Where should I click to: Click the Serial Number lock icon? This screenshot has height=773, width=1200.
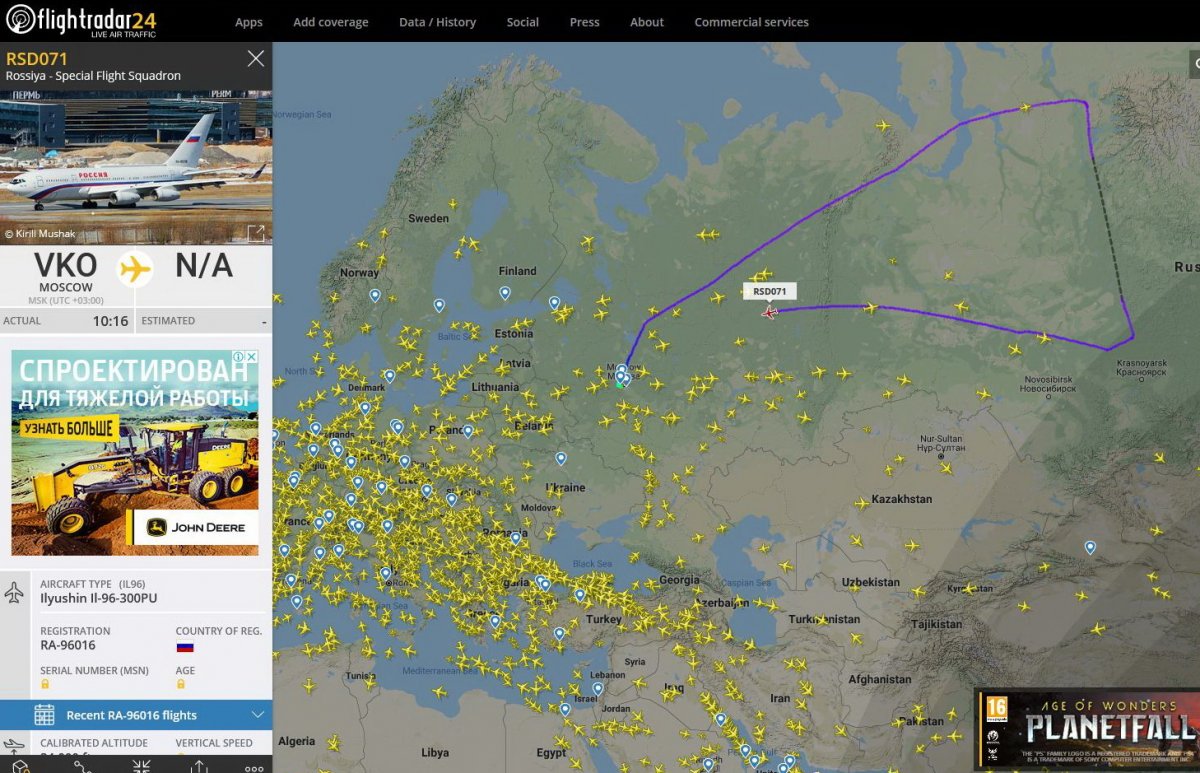point(45,685)
